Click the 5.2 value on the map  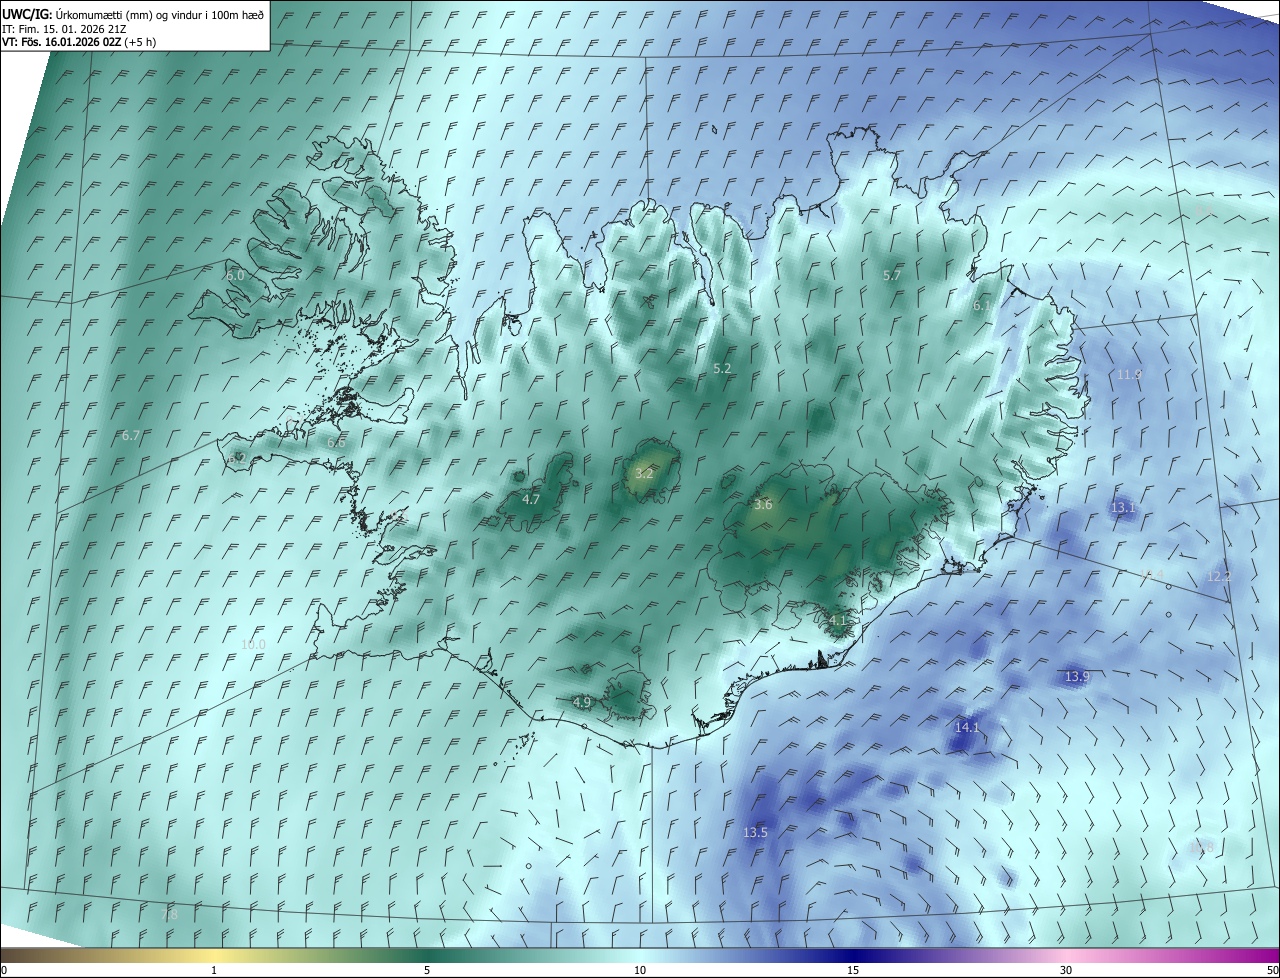[722, 369]
